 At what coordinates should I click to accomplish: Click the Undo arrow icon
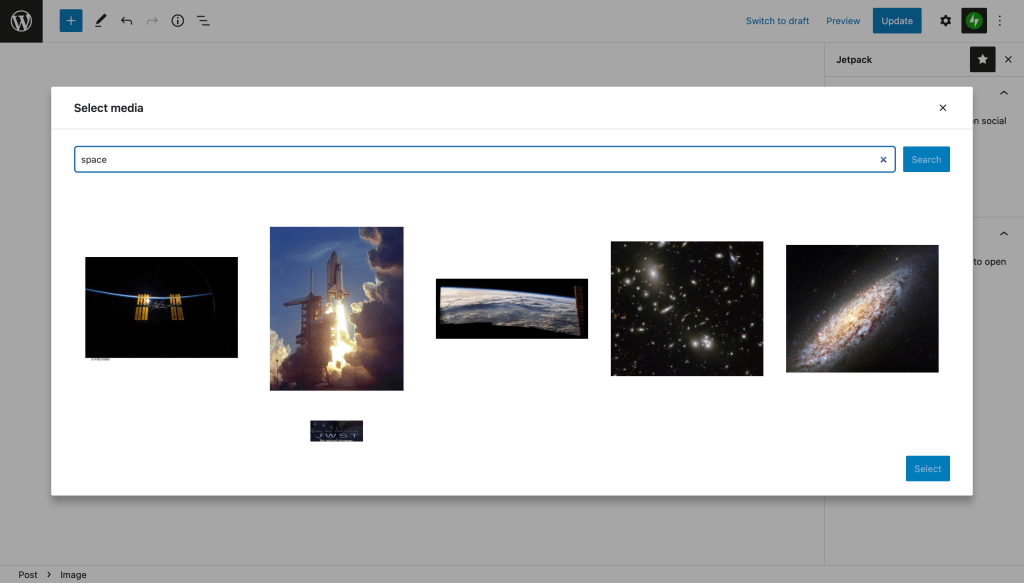pyautogui.click(x=126, y=21)
